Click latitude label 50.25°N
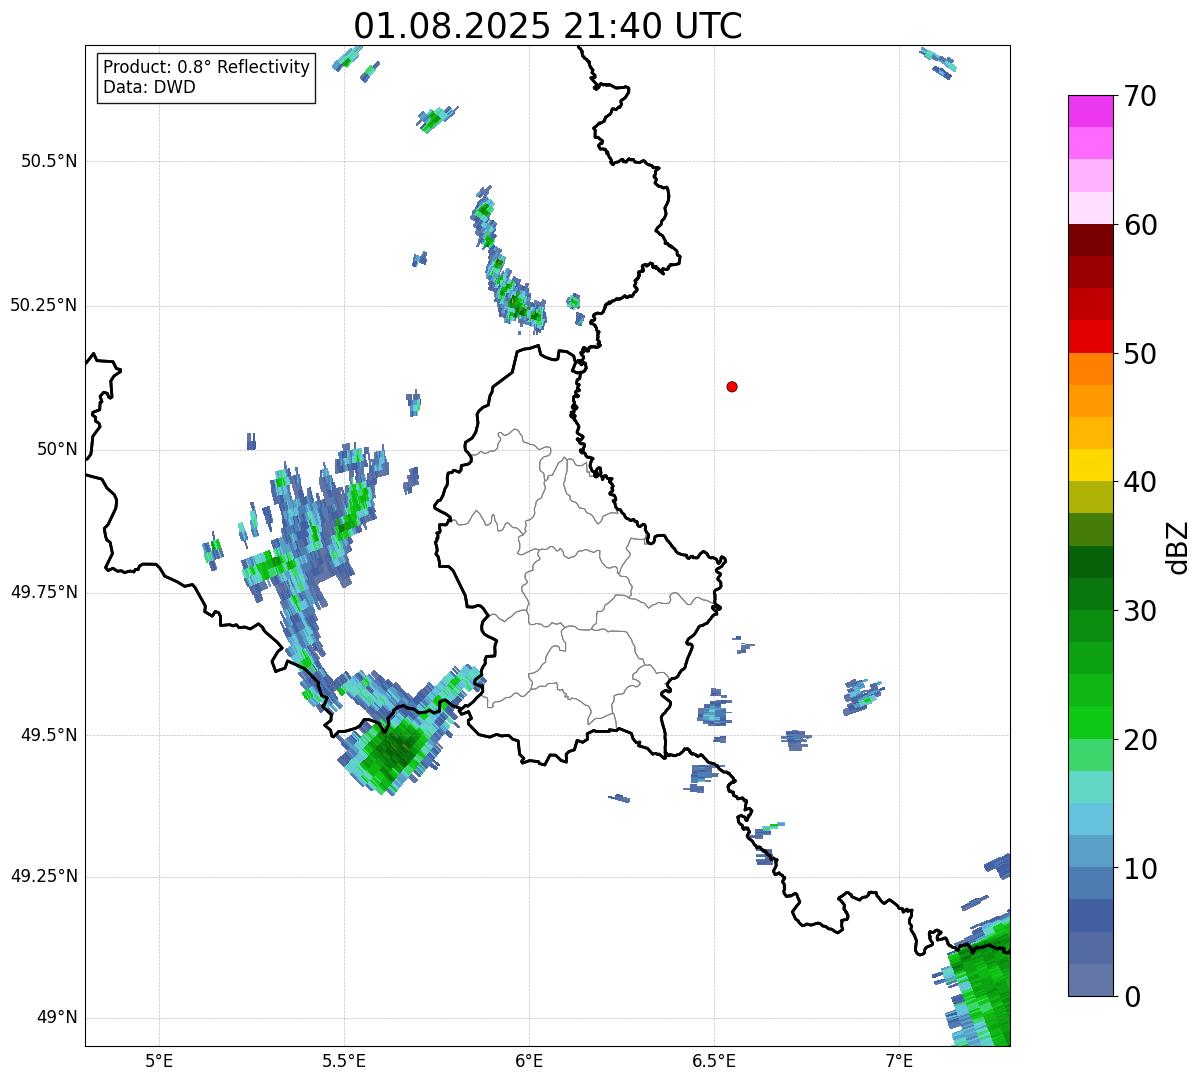The height and width of the screenshot is (1081, 1202). 44,305
